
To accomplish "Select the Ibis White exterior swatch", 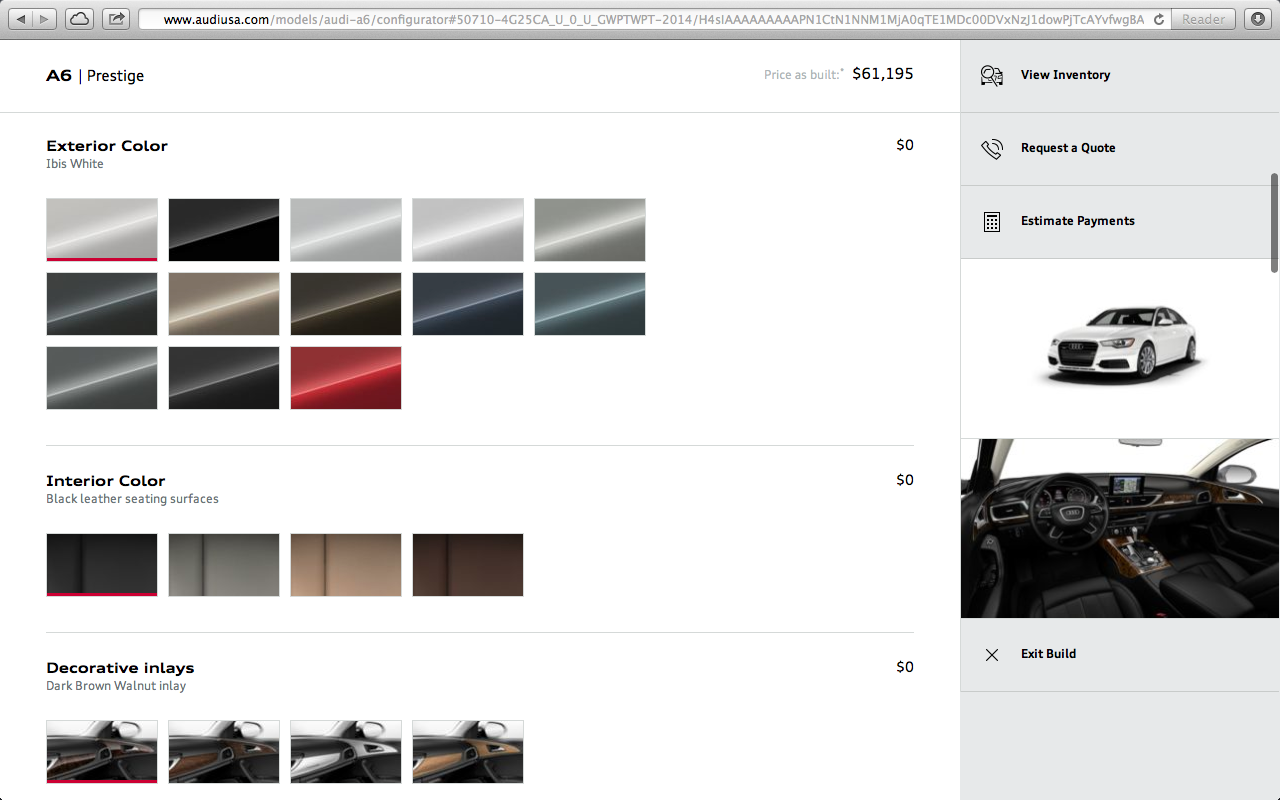I will [x=102, y=230].
